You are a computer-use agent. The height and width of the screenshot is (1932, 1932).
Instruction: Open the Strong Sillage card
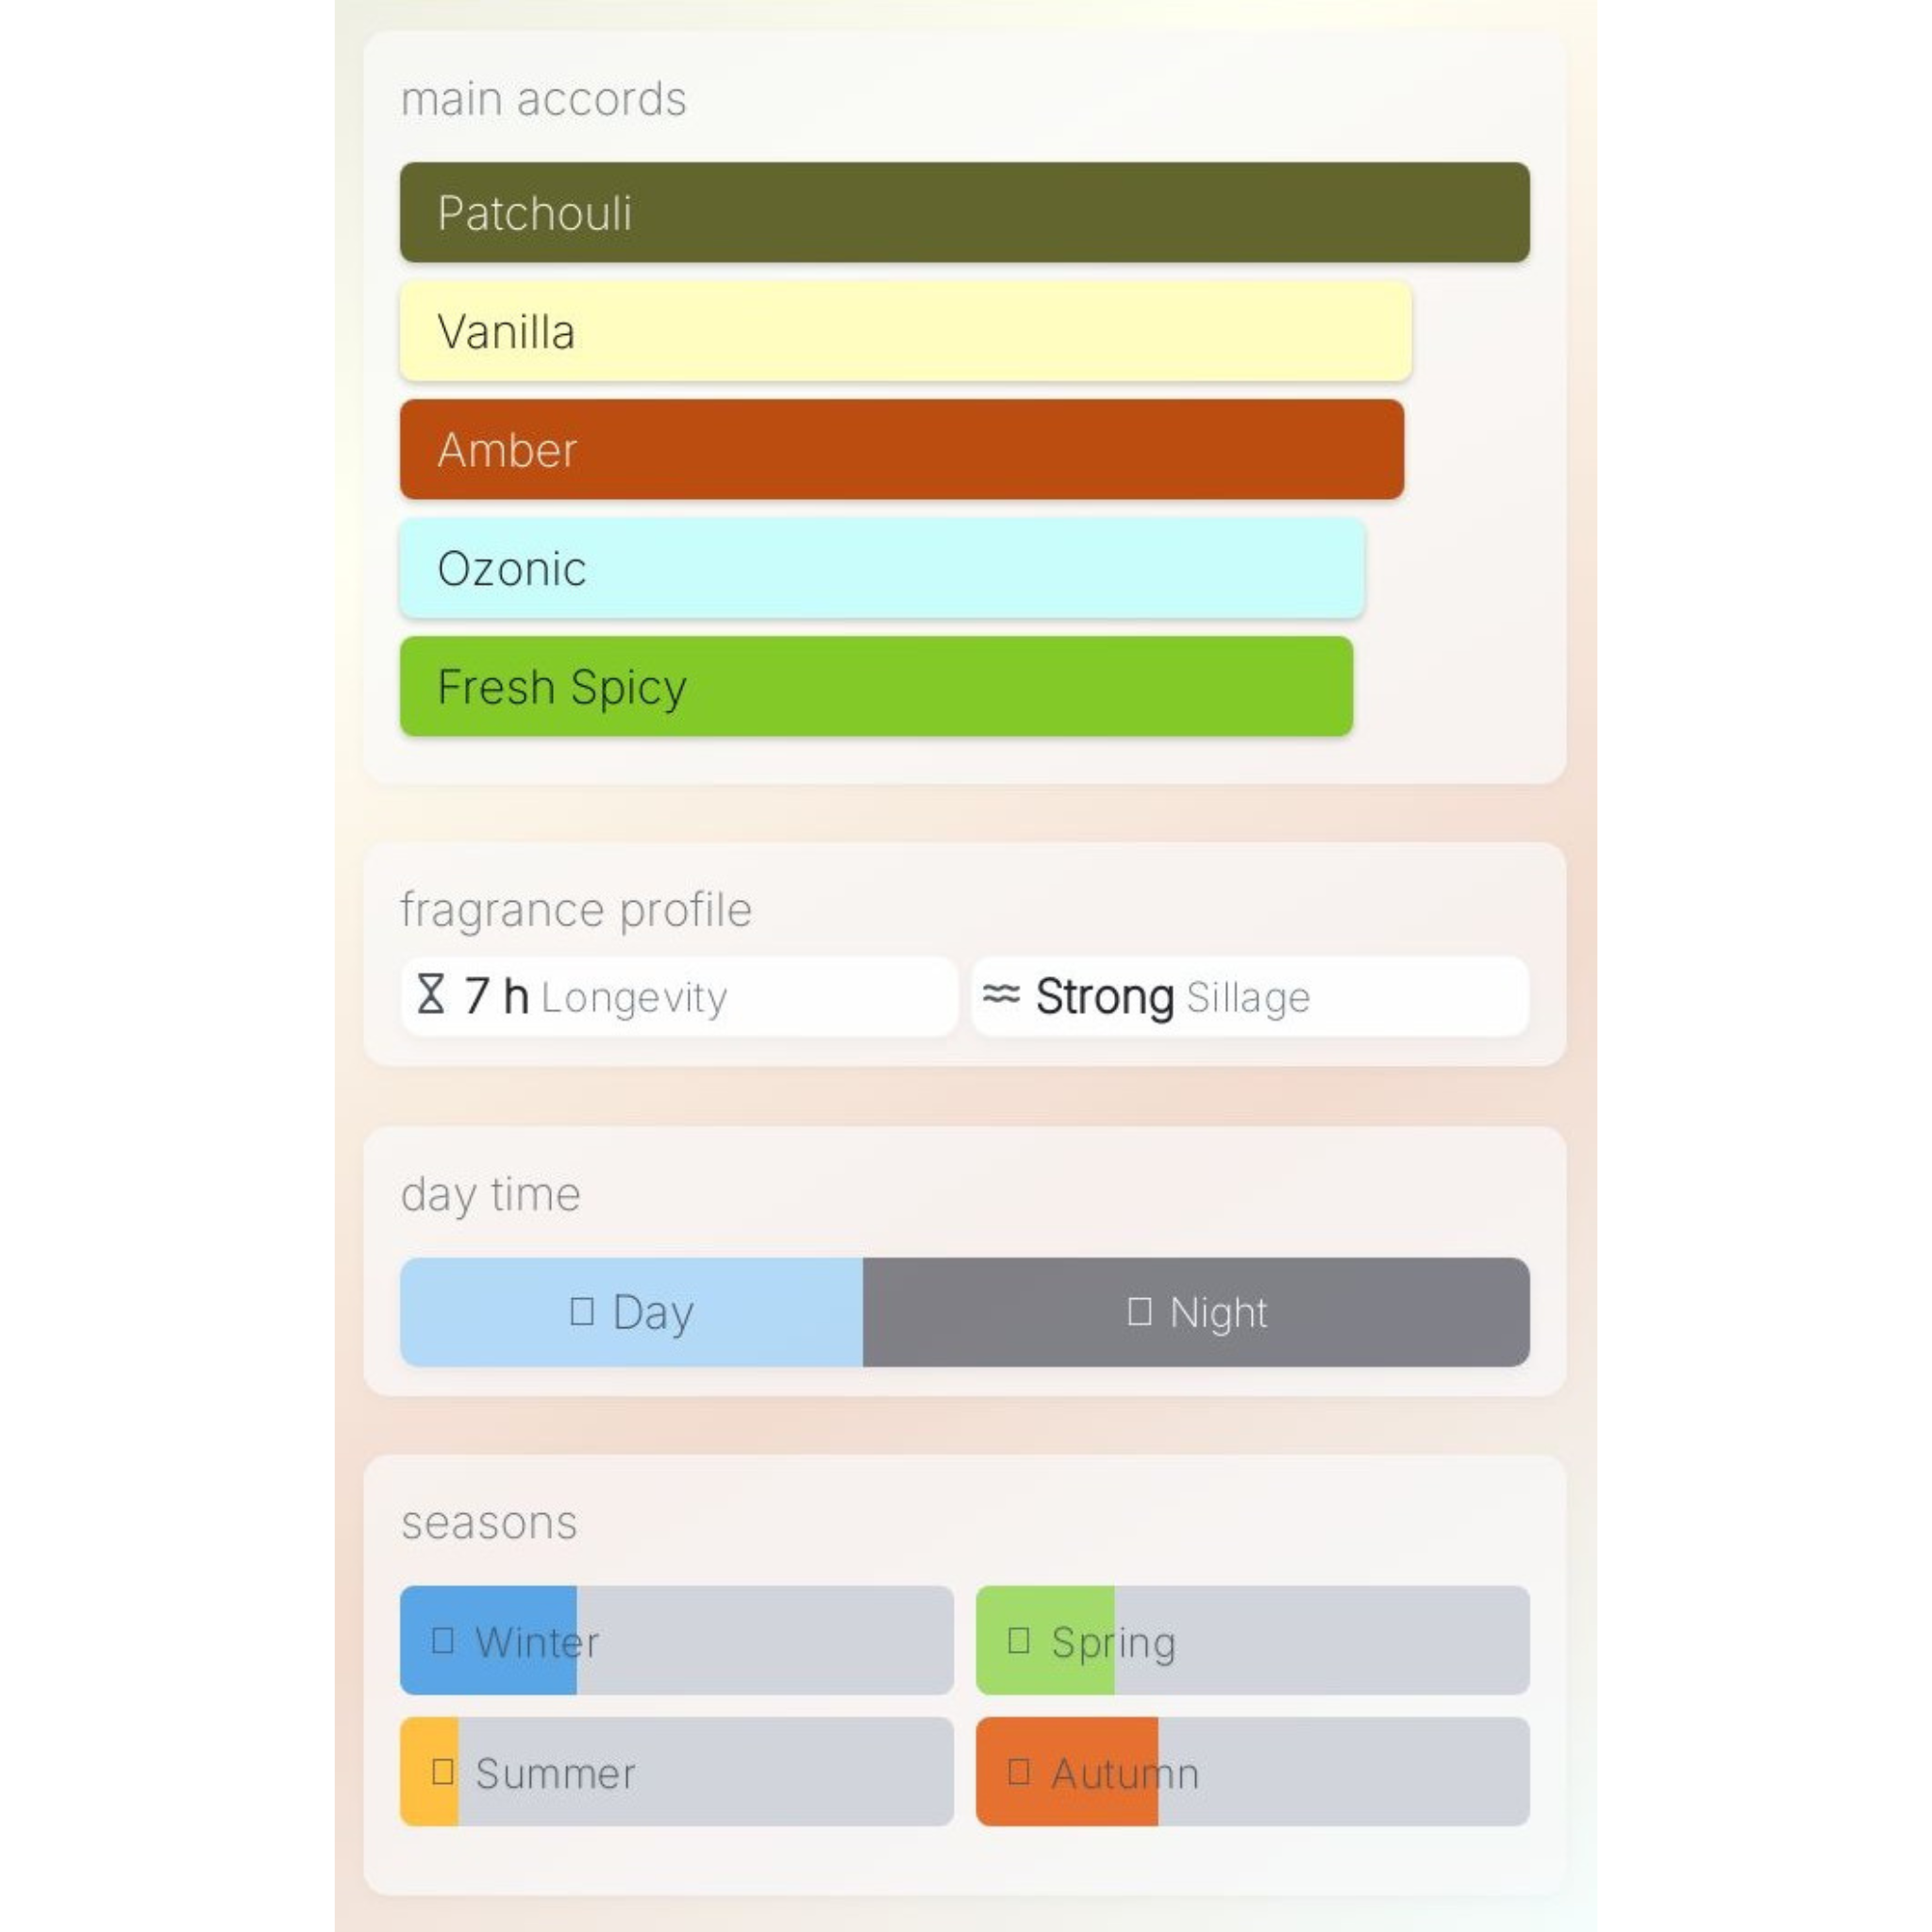(x=1249, y=996)
